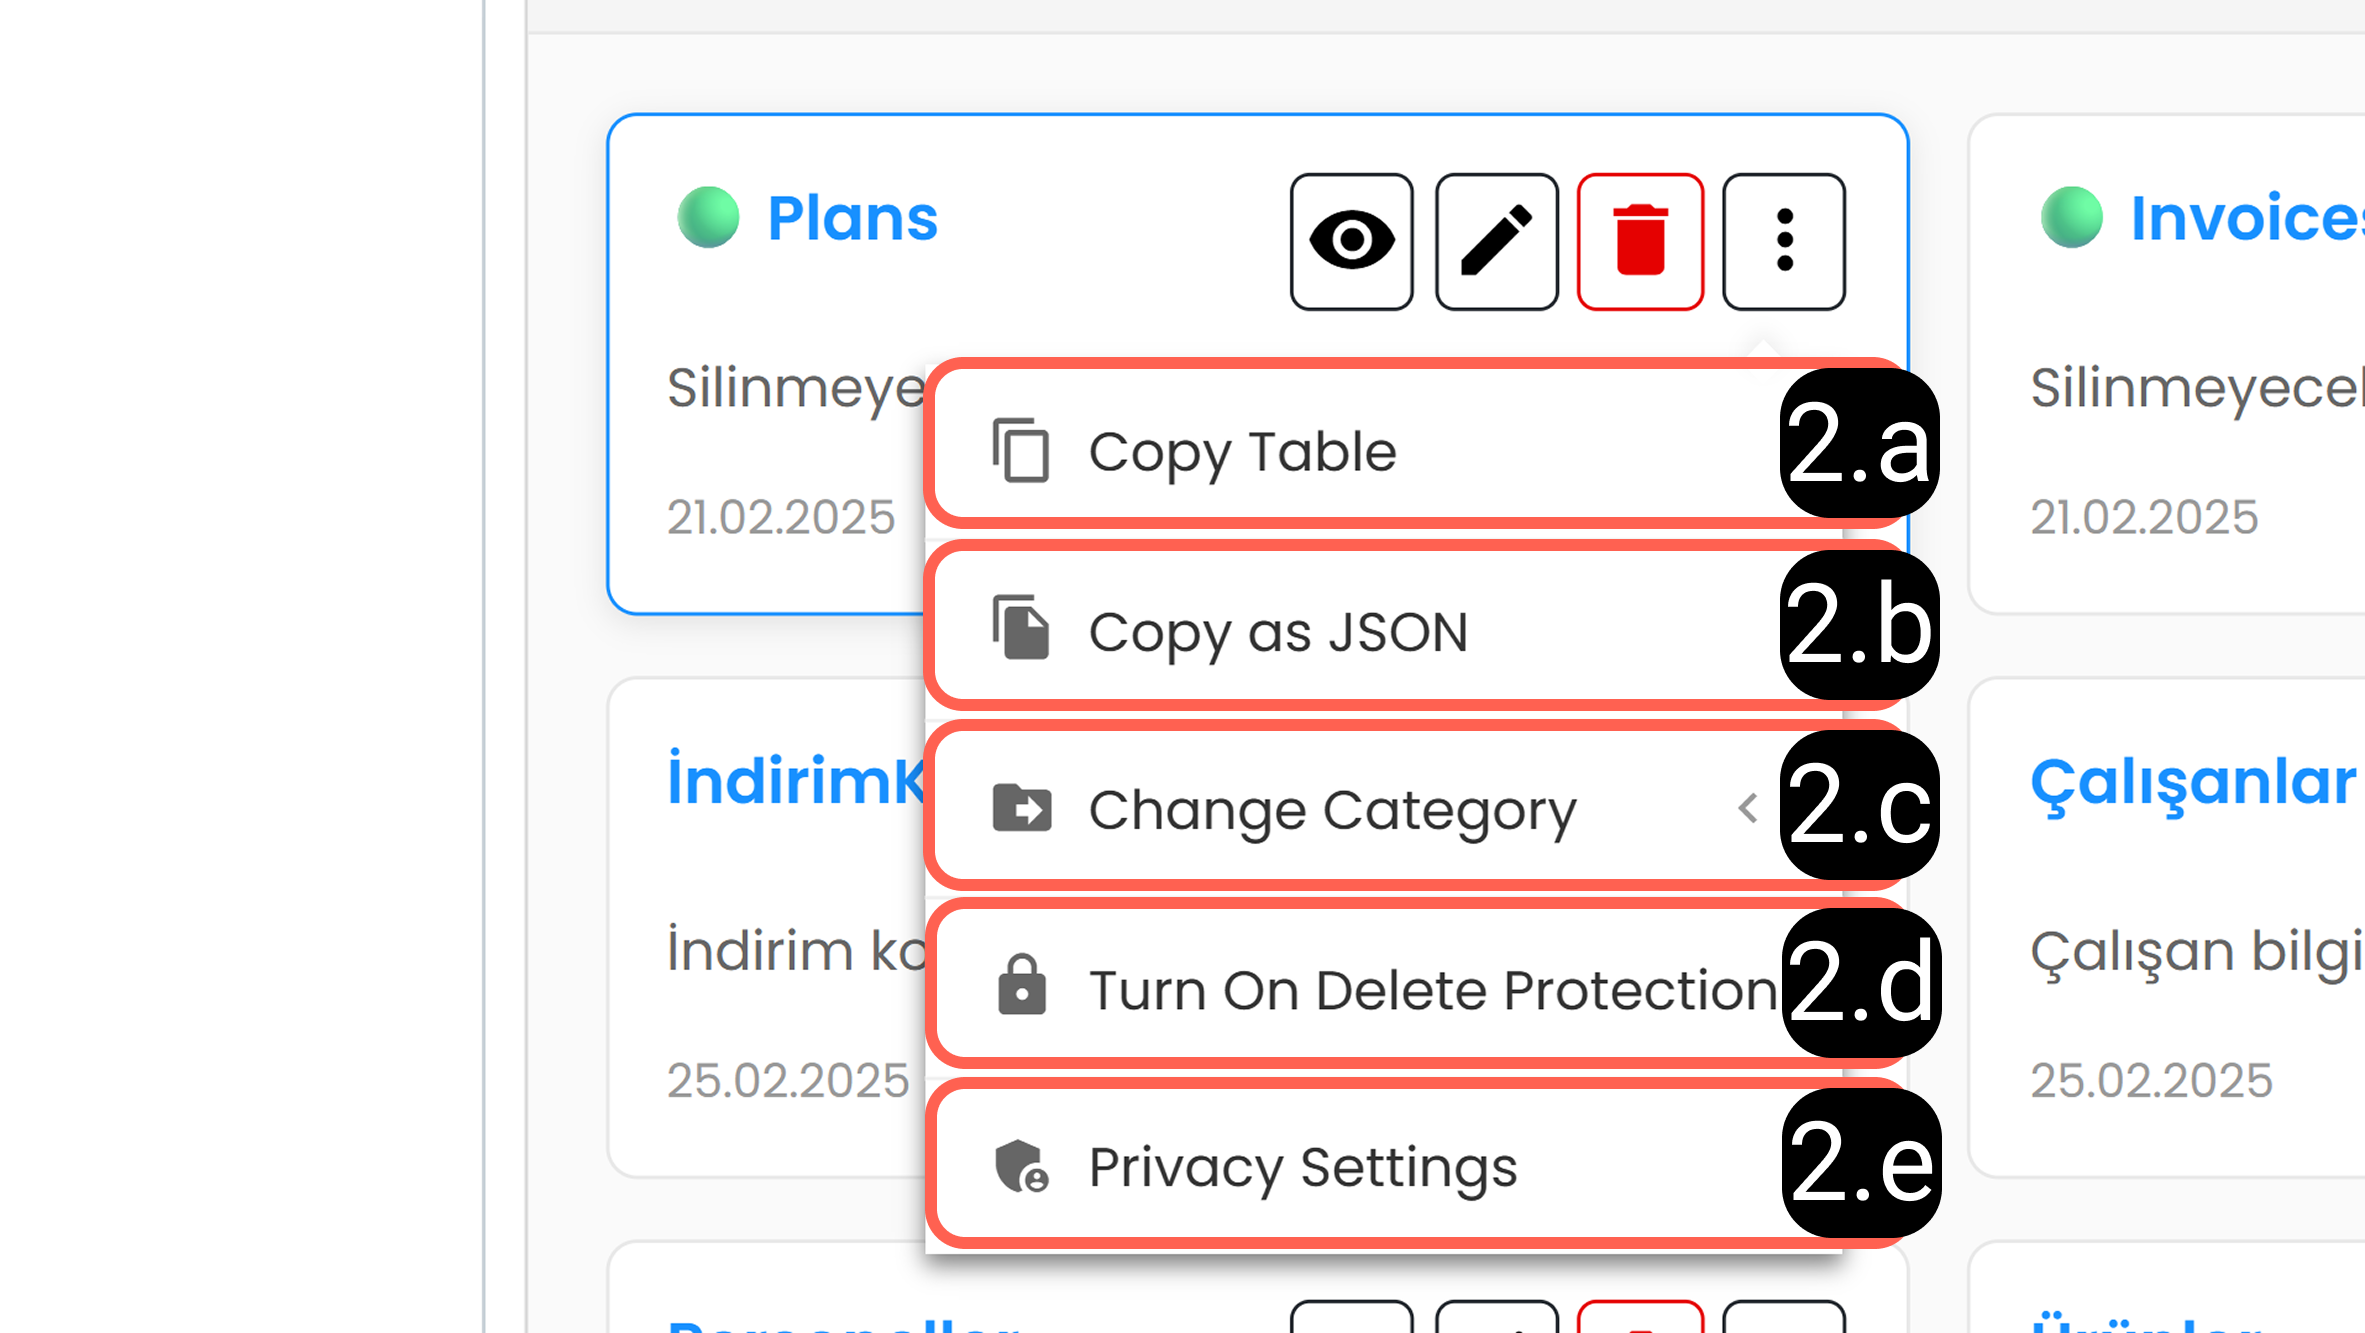2365x1333 pixels.
Task: Select the İndirim table card title
Action: point(796,780)
